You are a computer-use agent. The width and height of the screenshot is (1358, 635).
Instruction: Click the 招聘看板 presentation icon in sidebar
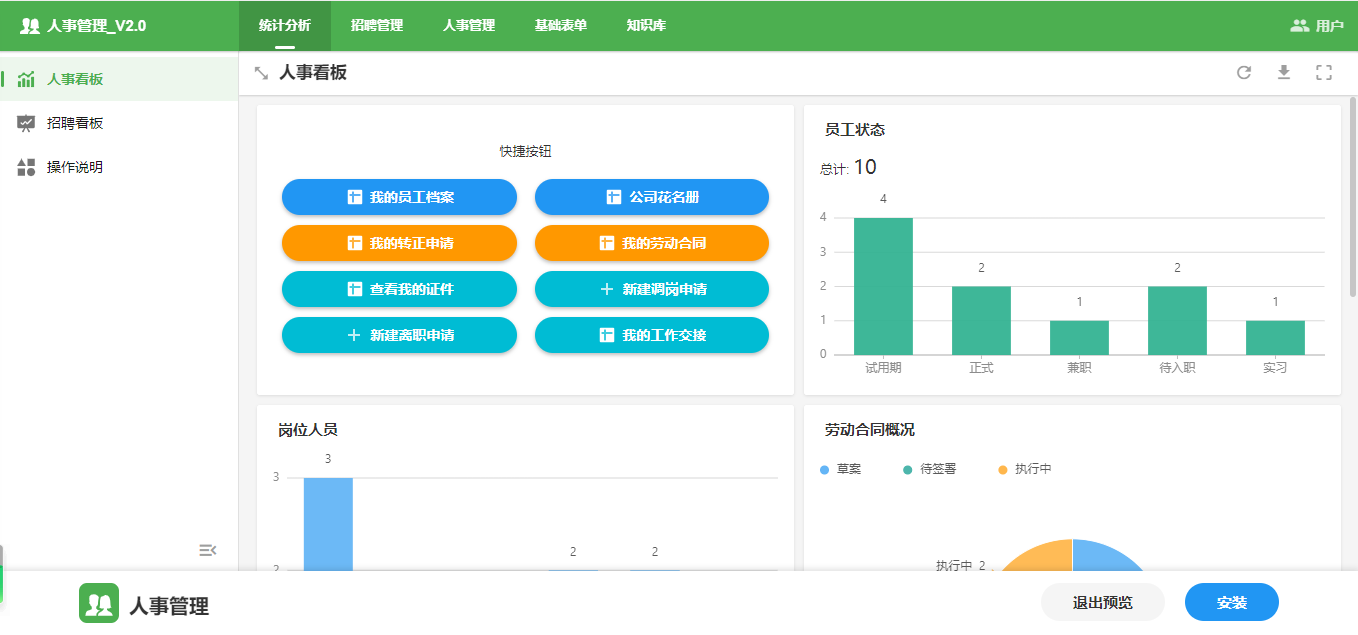[x=26, y=123]
